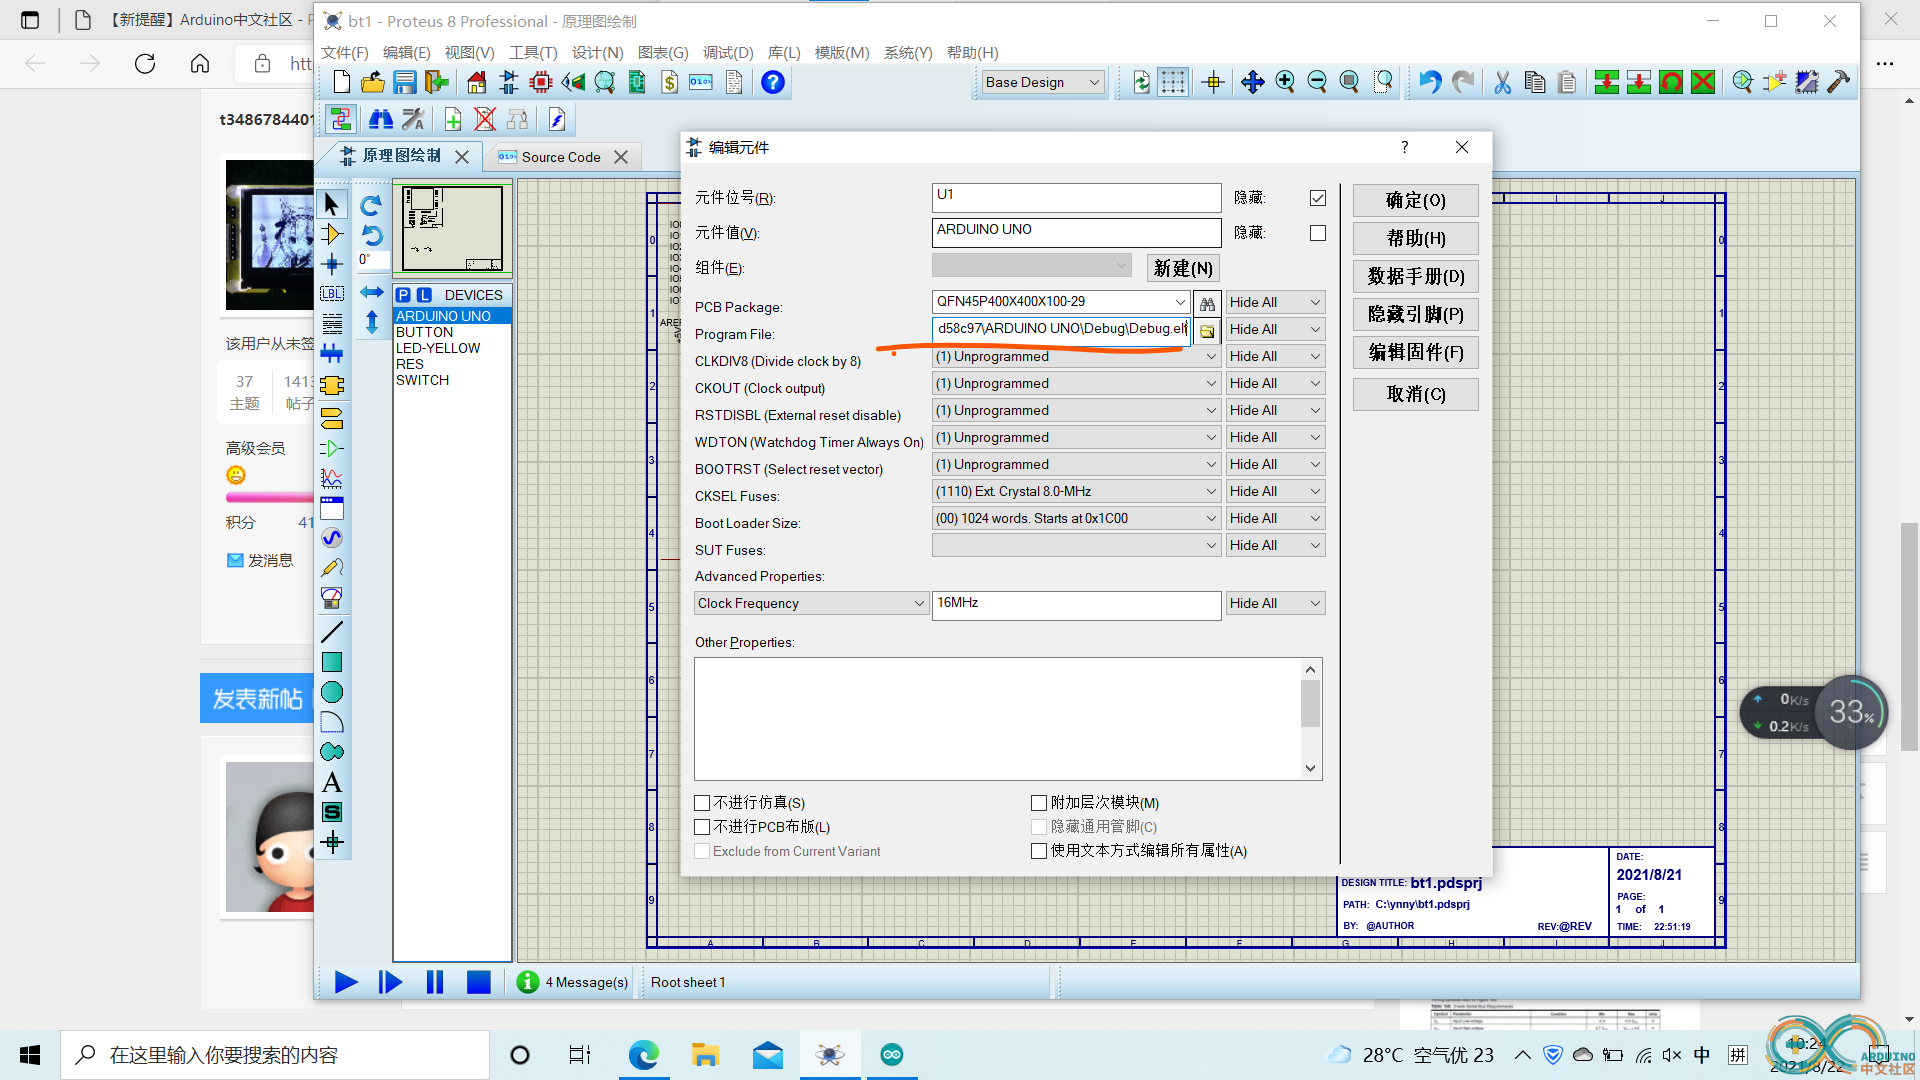Select the Junction Dot tool
1920x1080 pixels.
point(332,264)
